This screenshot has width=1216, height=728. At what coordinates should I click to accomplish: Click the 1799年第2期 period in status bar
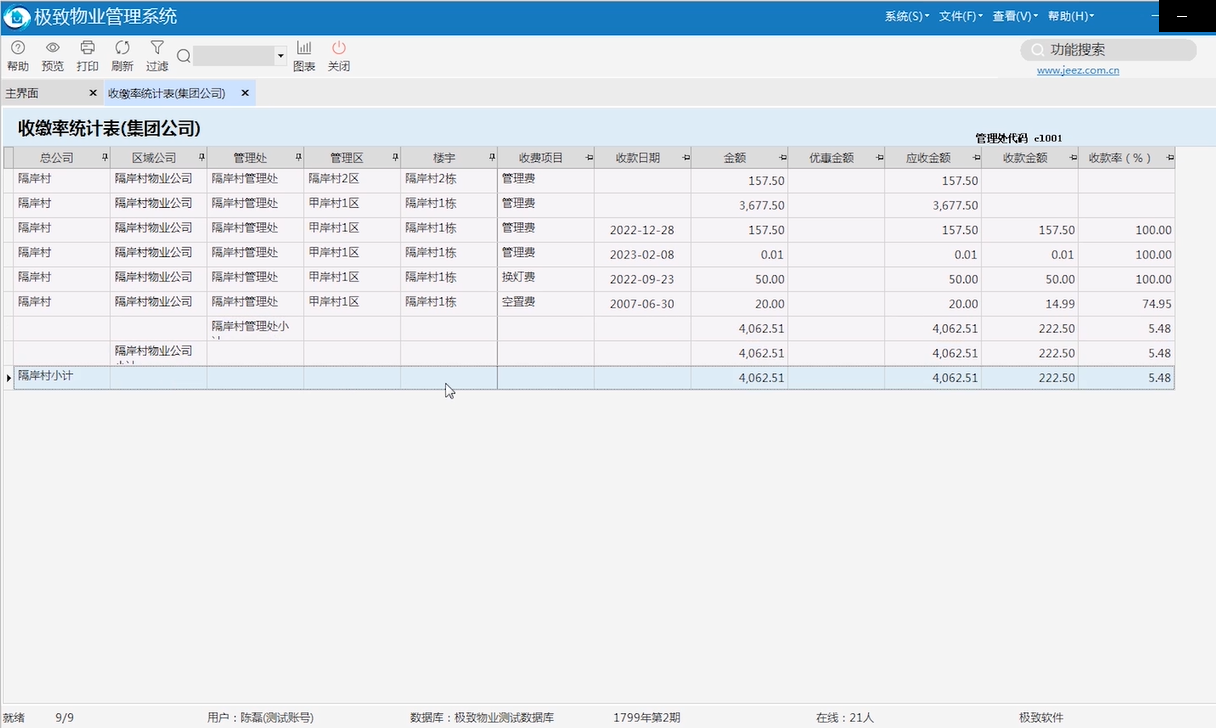point(647,717)
